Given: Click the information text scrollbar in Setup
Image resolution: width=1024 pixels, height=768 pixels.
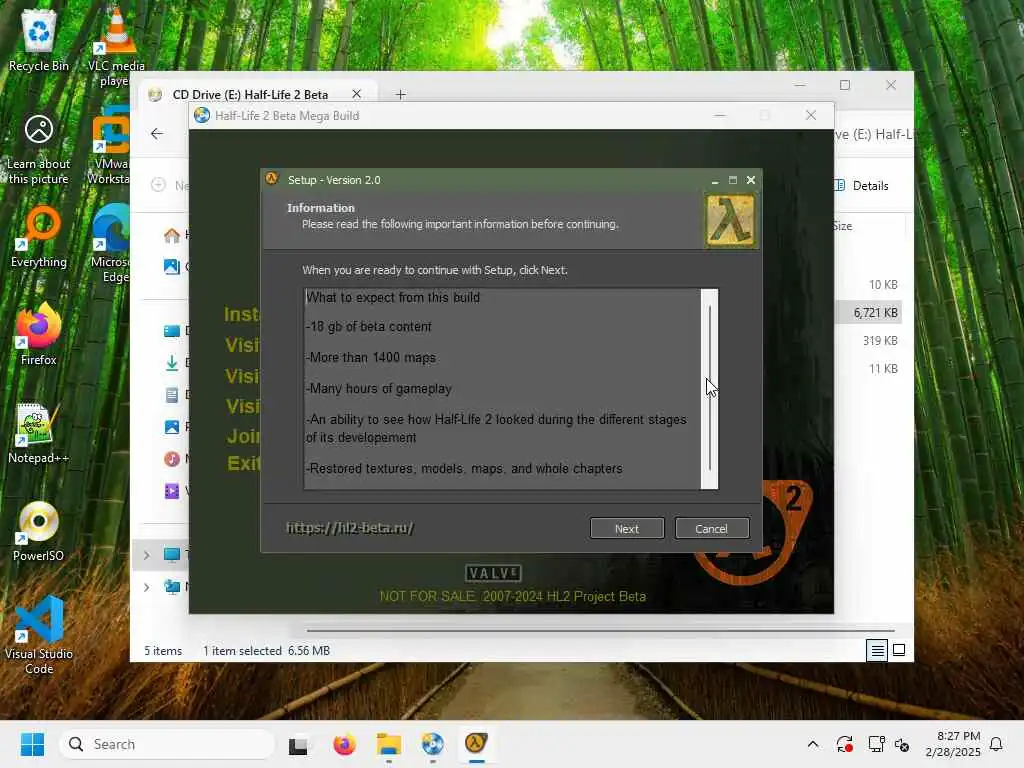Looking at the screenshot, I should (x=709, y=389).
